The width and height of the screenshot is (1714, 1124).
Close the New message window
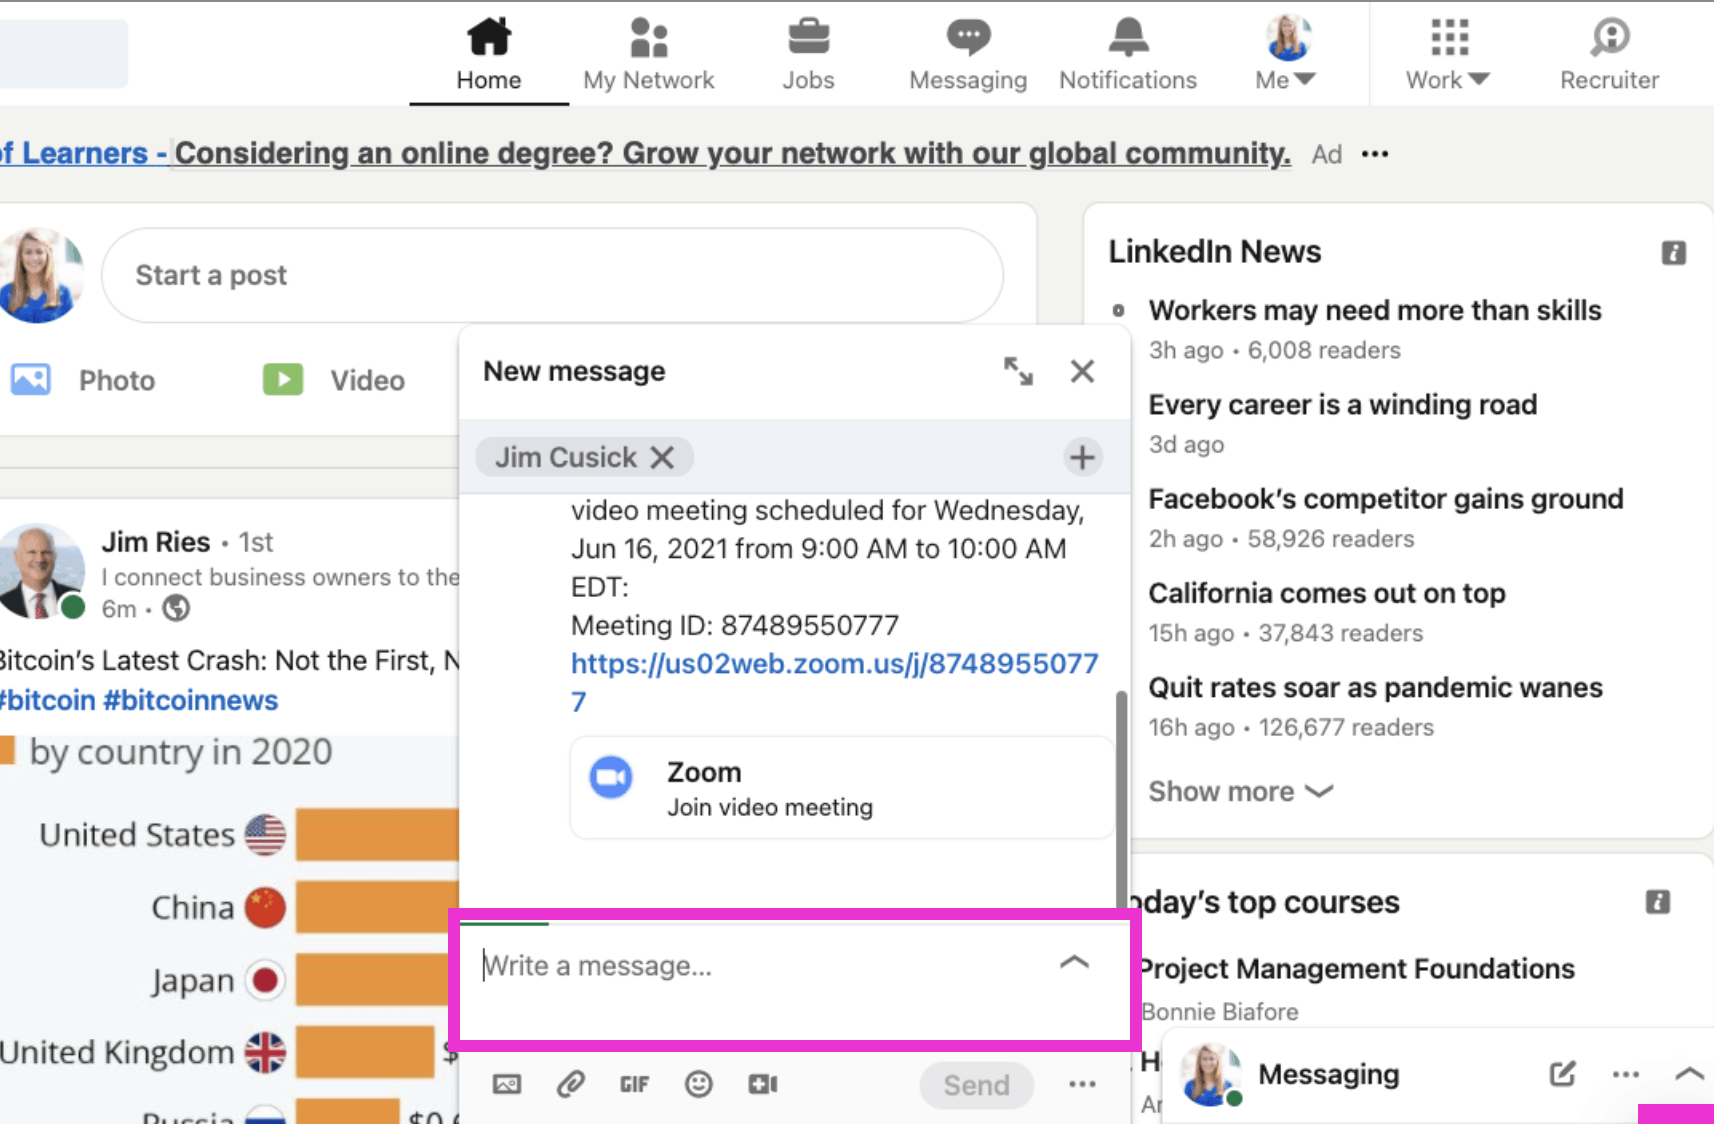(1082, 371)
